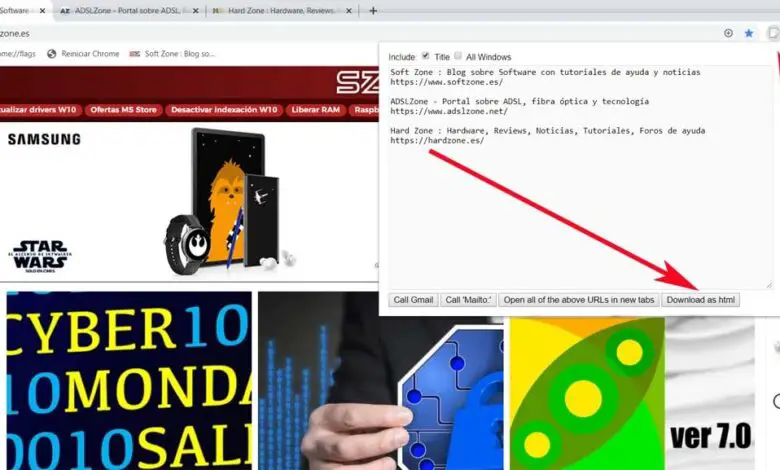Click the Desactivar indexación W10 tag
Screen dimensions: 780x470
tap(224, 110)
